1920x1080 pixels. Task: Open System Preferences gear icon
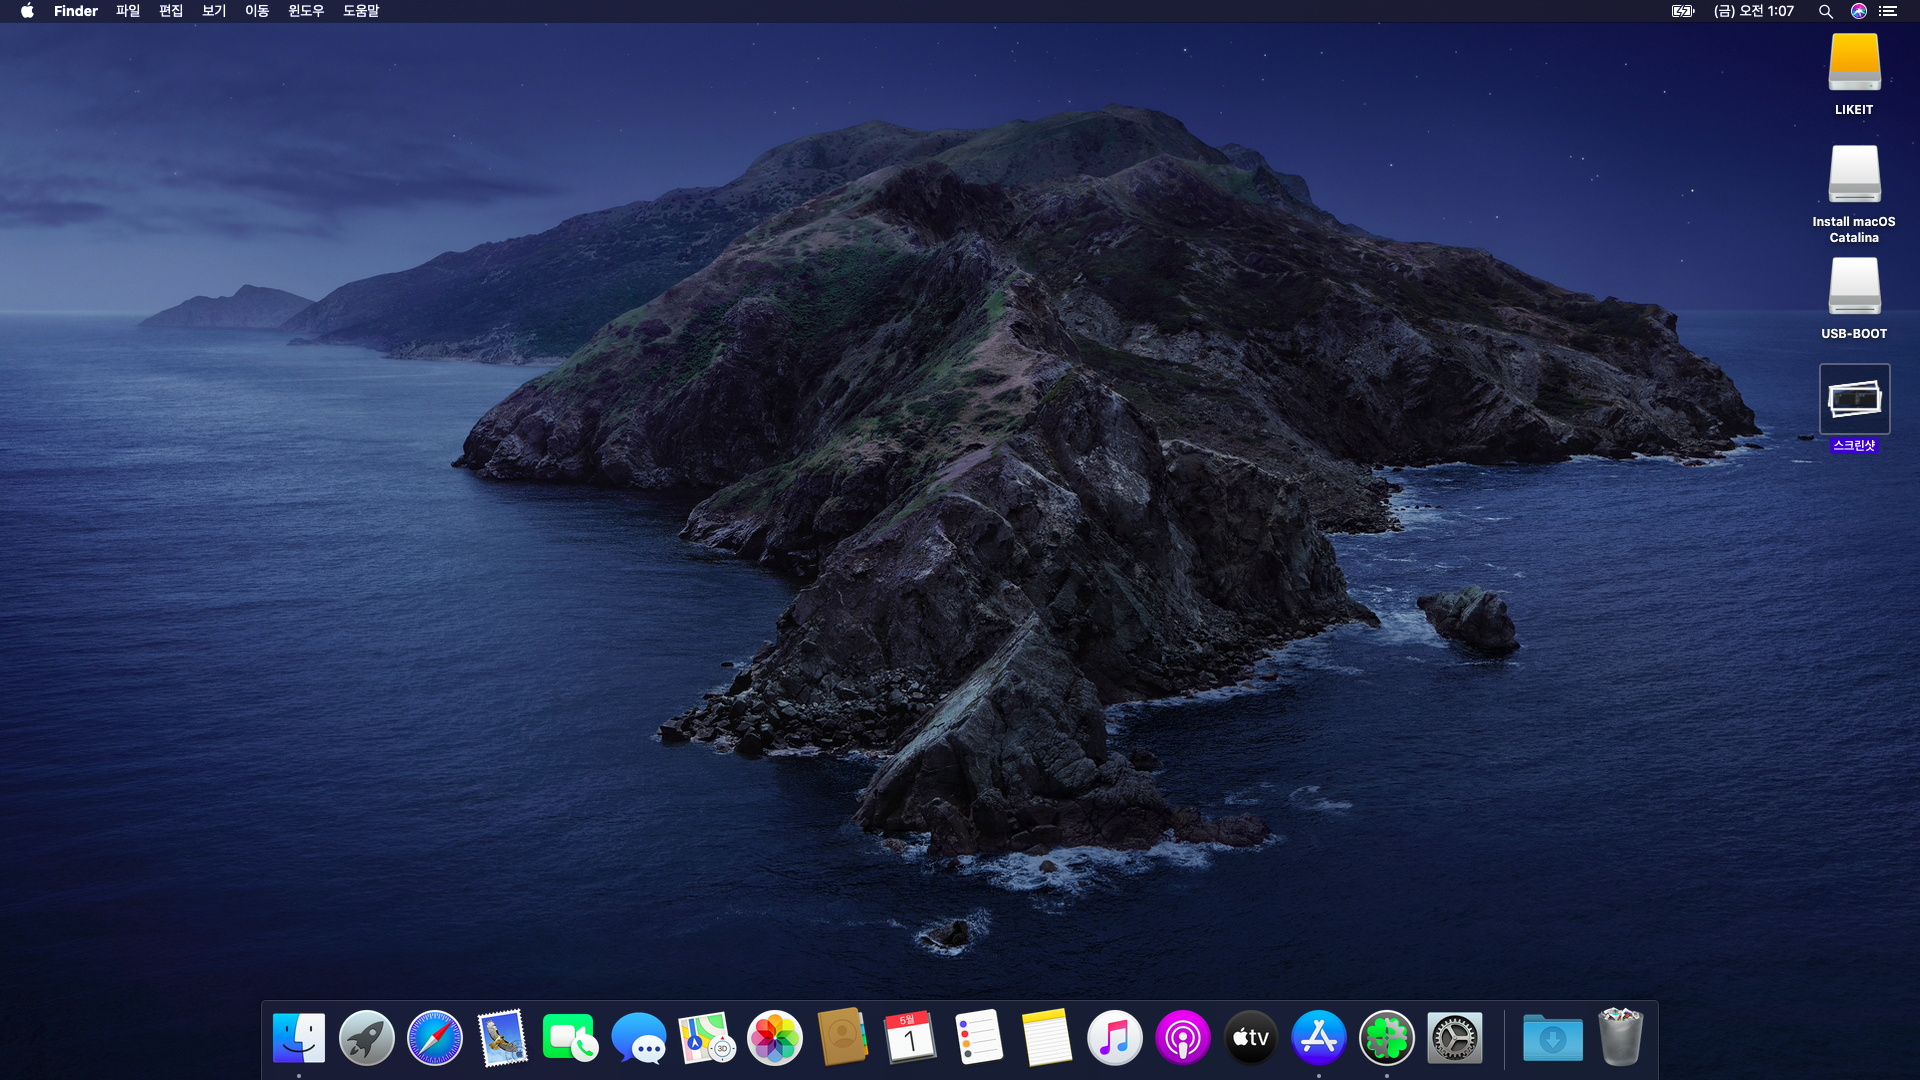point(1454,1038)
